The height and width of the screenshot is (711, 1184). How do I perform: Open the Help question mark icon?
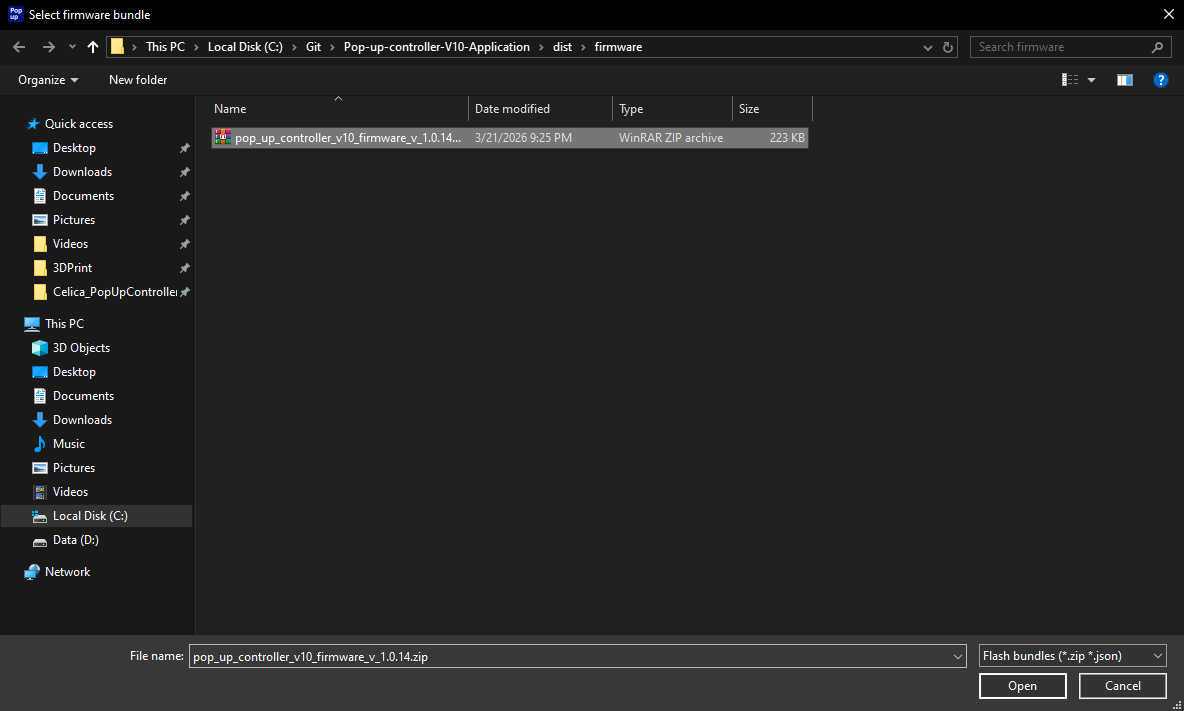point(1160,79)
